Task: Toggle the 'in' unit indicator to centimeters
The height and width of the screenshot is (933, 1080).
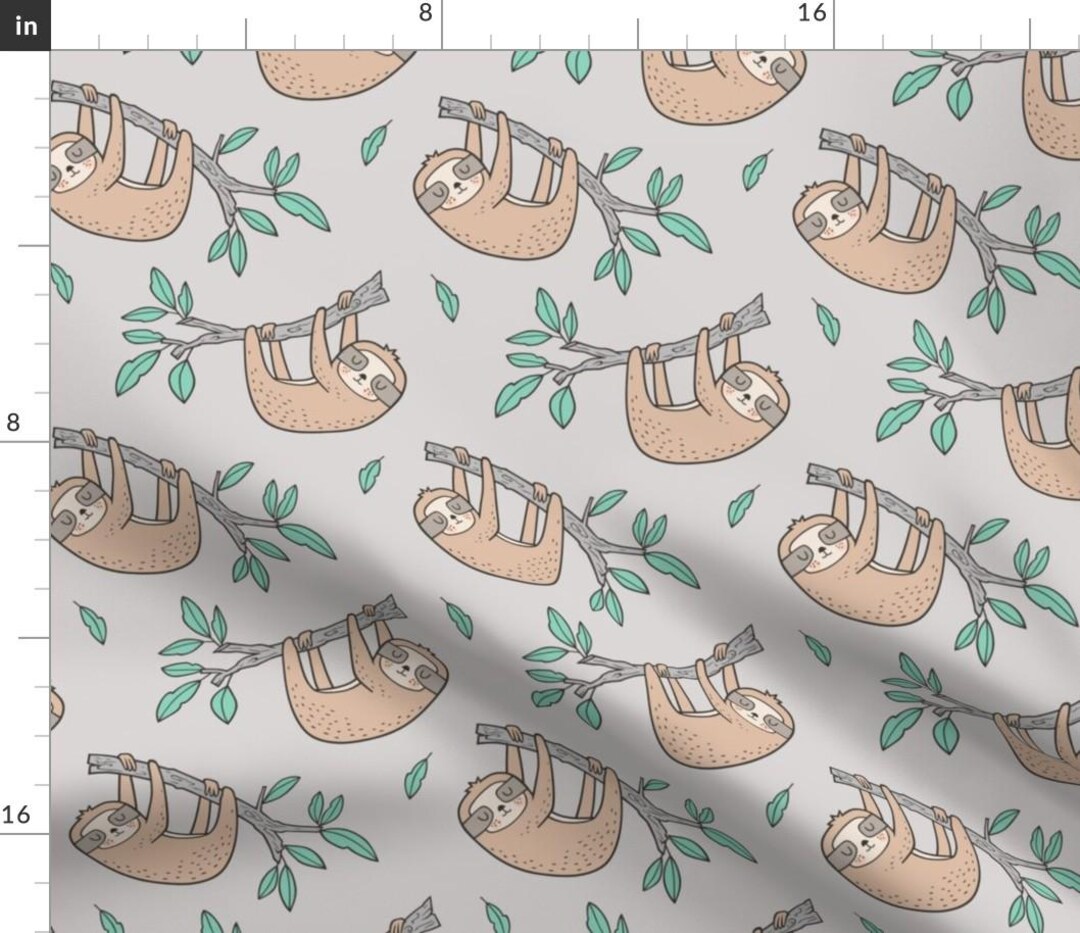Action: point(24,26)
